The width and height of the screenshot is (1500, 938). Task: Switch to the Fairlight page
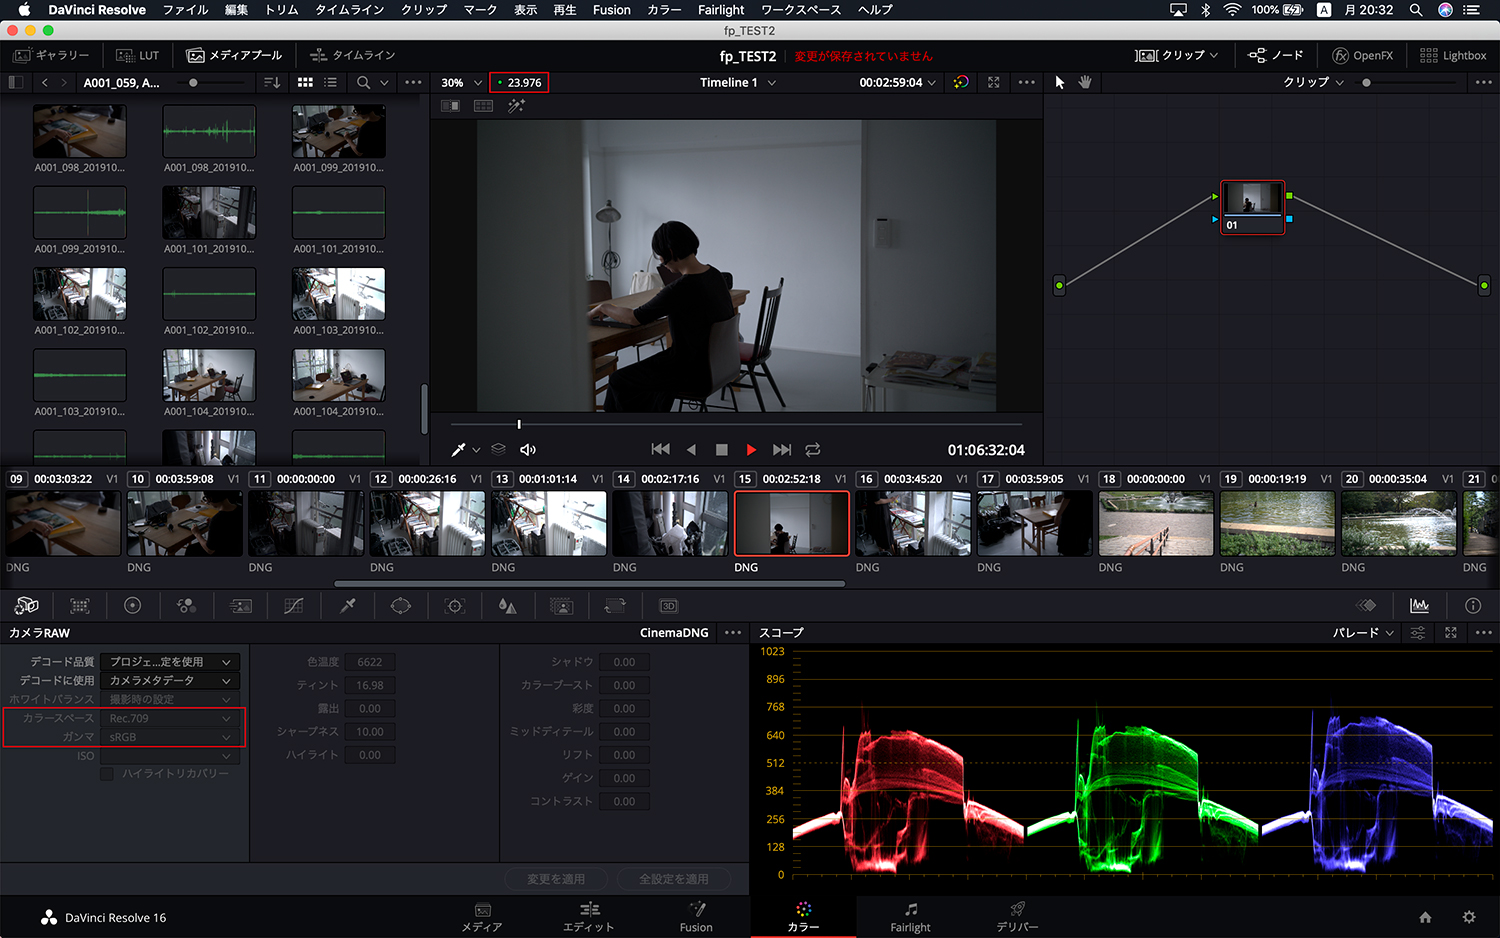910,917
